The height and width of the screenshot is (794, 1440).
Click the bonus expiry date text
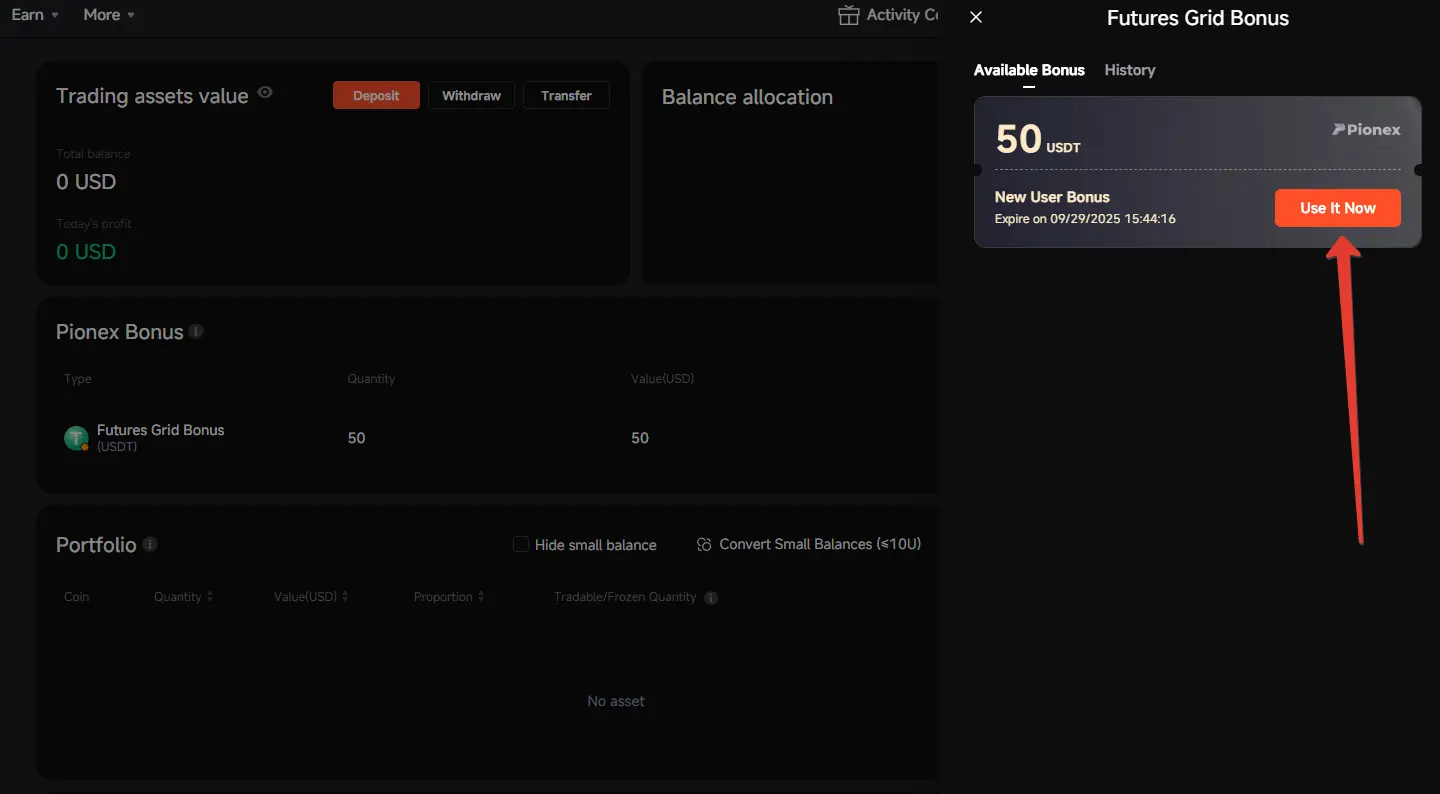click(x=1085, y=219)
